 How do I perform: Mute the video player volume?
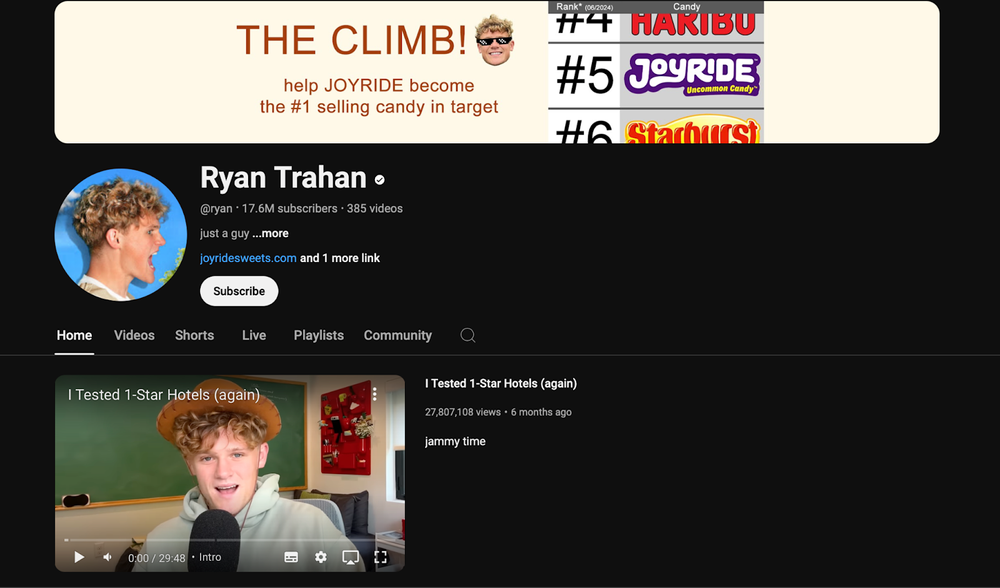pos(108,557)
